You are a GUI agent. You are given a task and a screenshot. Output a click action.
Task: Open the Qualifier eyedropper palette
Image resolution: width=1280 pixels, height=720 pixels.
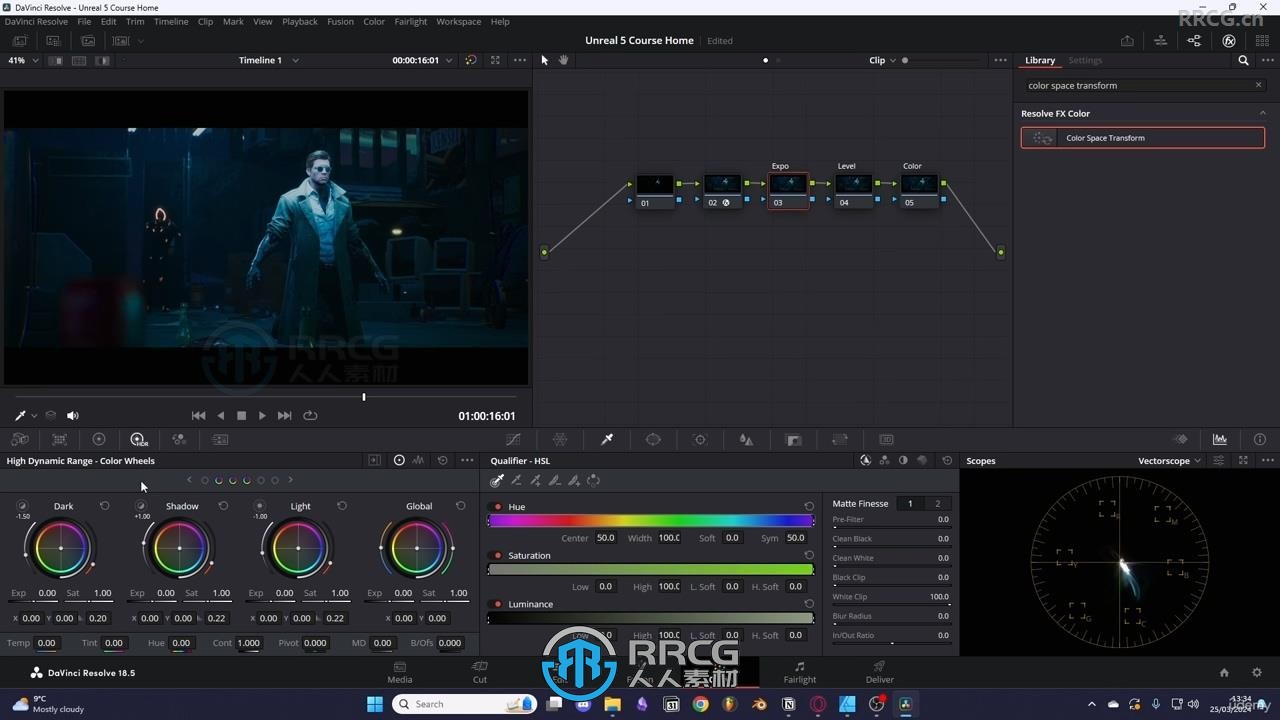(606, 439)
